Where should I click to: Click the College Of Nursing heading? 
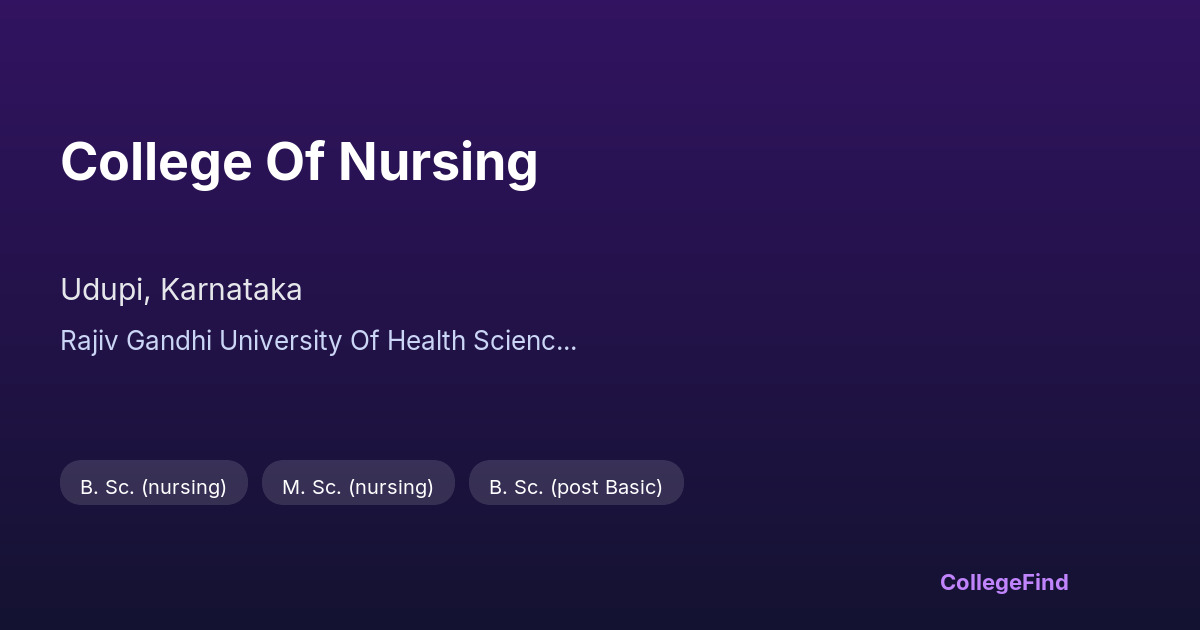pos(299,162)
